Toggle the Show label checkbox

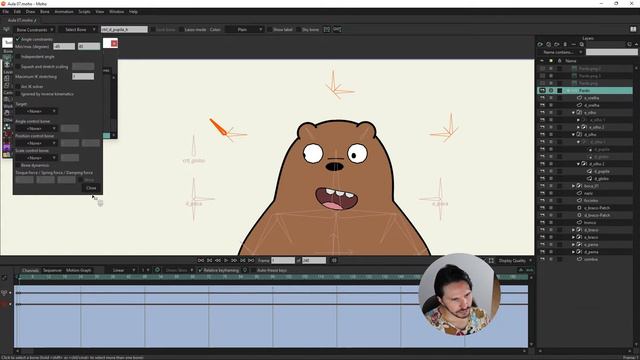click(x=270, y=30)
